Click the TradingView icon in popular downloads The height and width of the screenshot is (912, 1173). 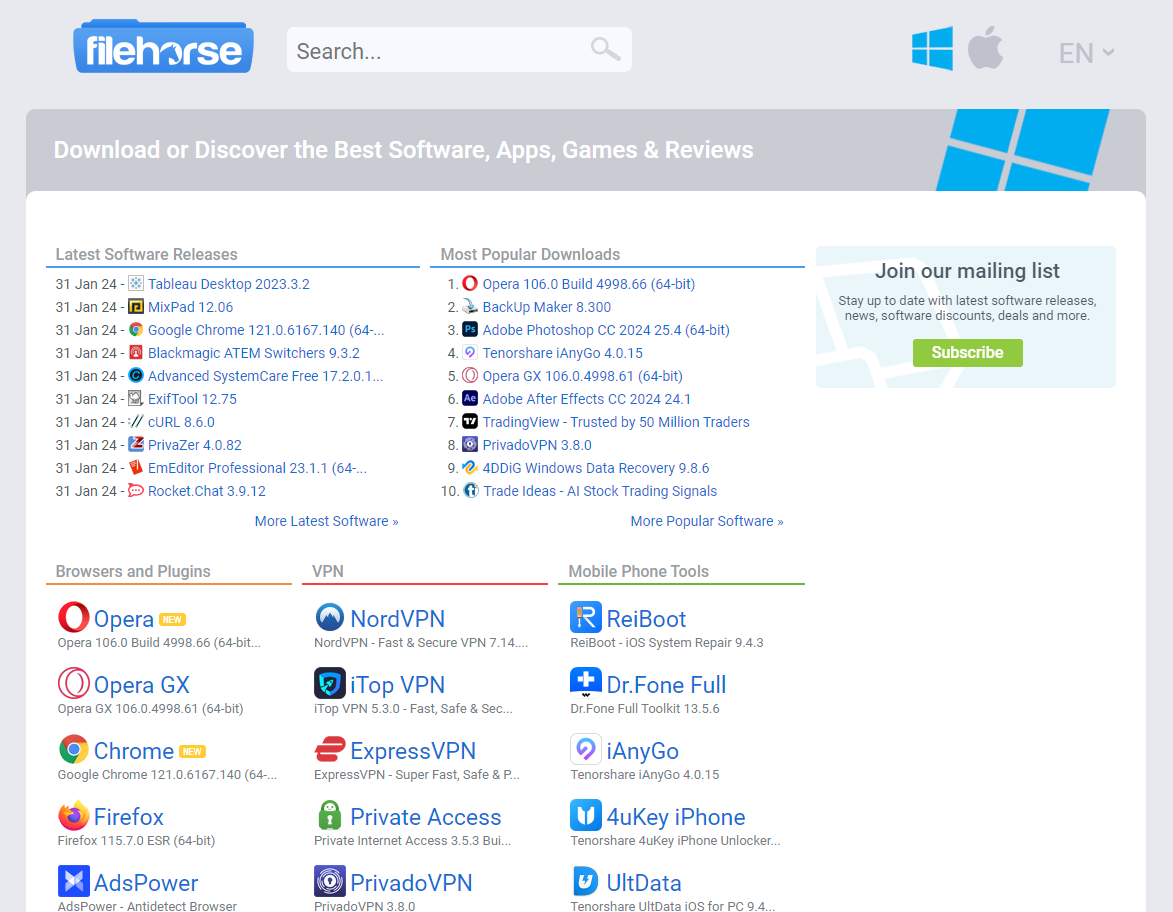coord(470,422)
